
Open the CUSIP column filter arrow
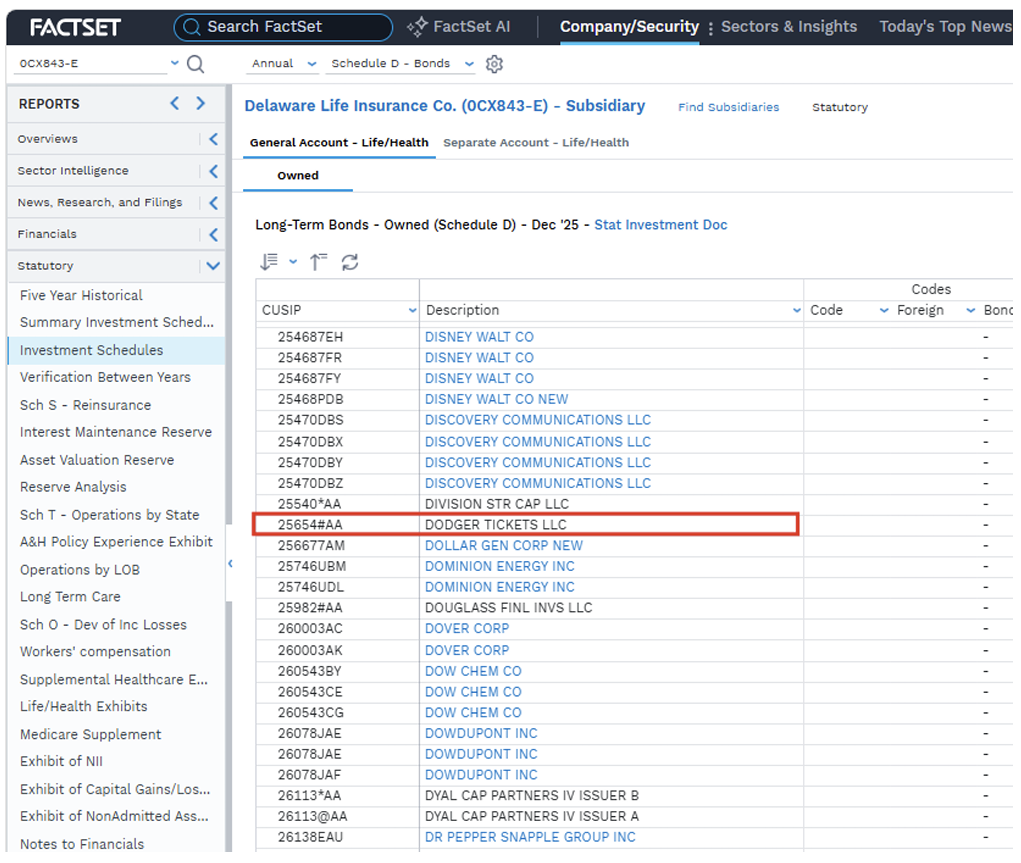(x=412, y=310)
